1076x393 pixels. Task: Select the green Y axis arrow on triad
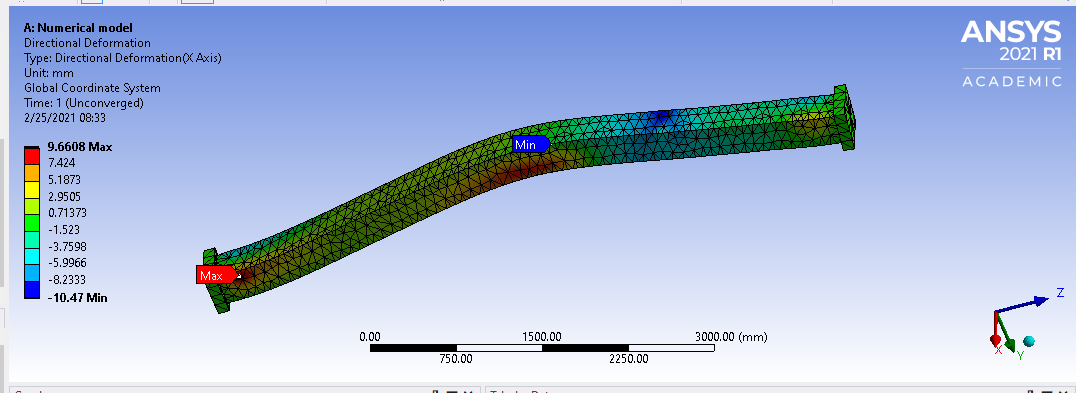(1007, 332)
